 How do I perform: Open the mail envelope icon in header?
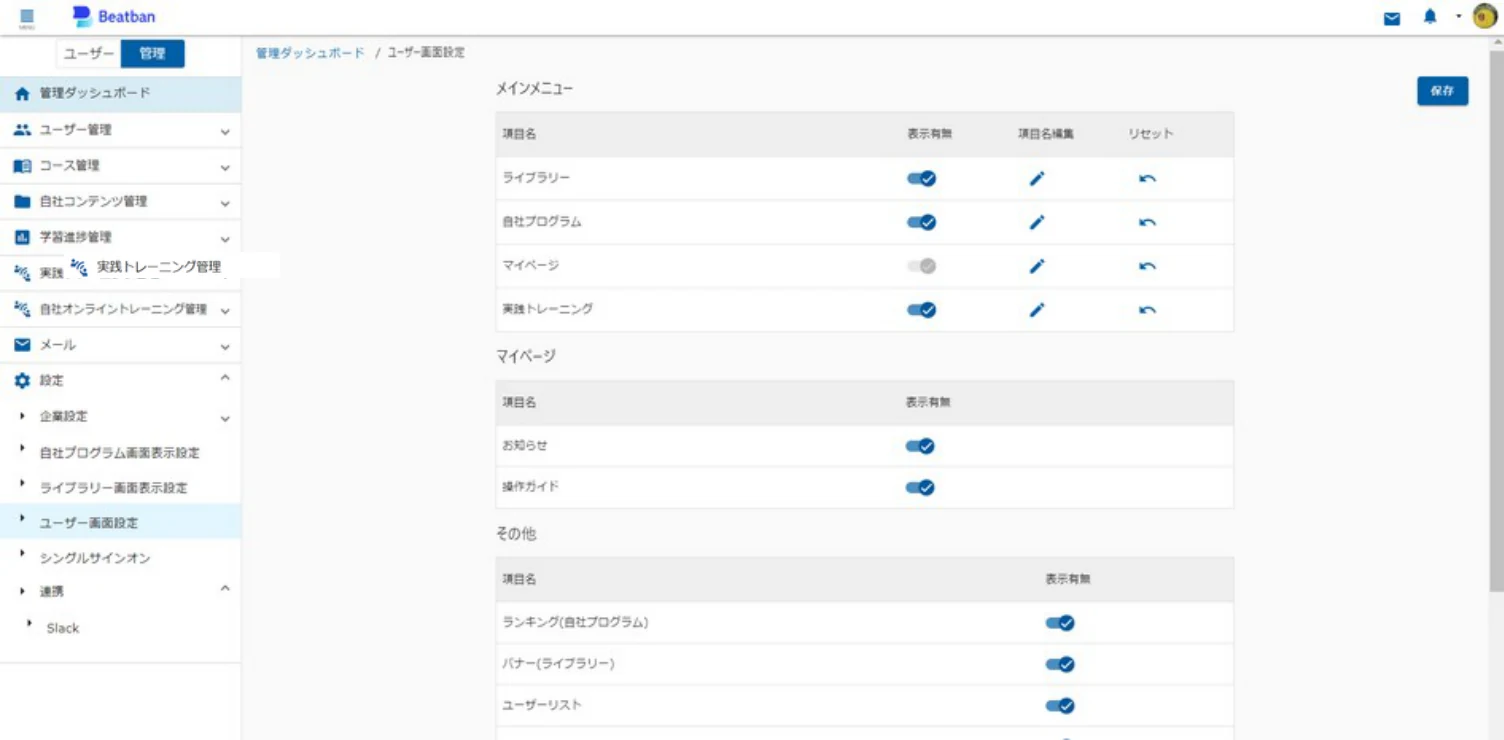click(1392, 18)
